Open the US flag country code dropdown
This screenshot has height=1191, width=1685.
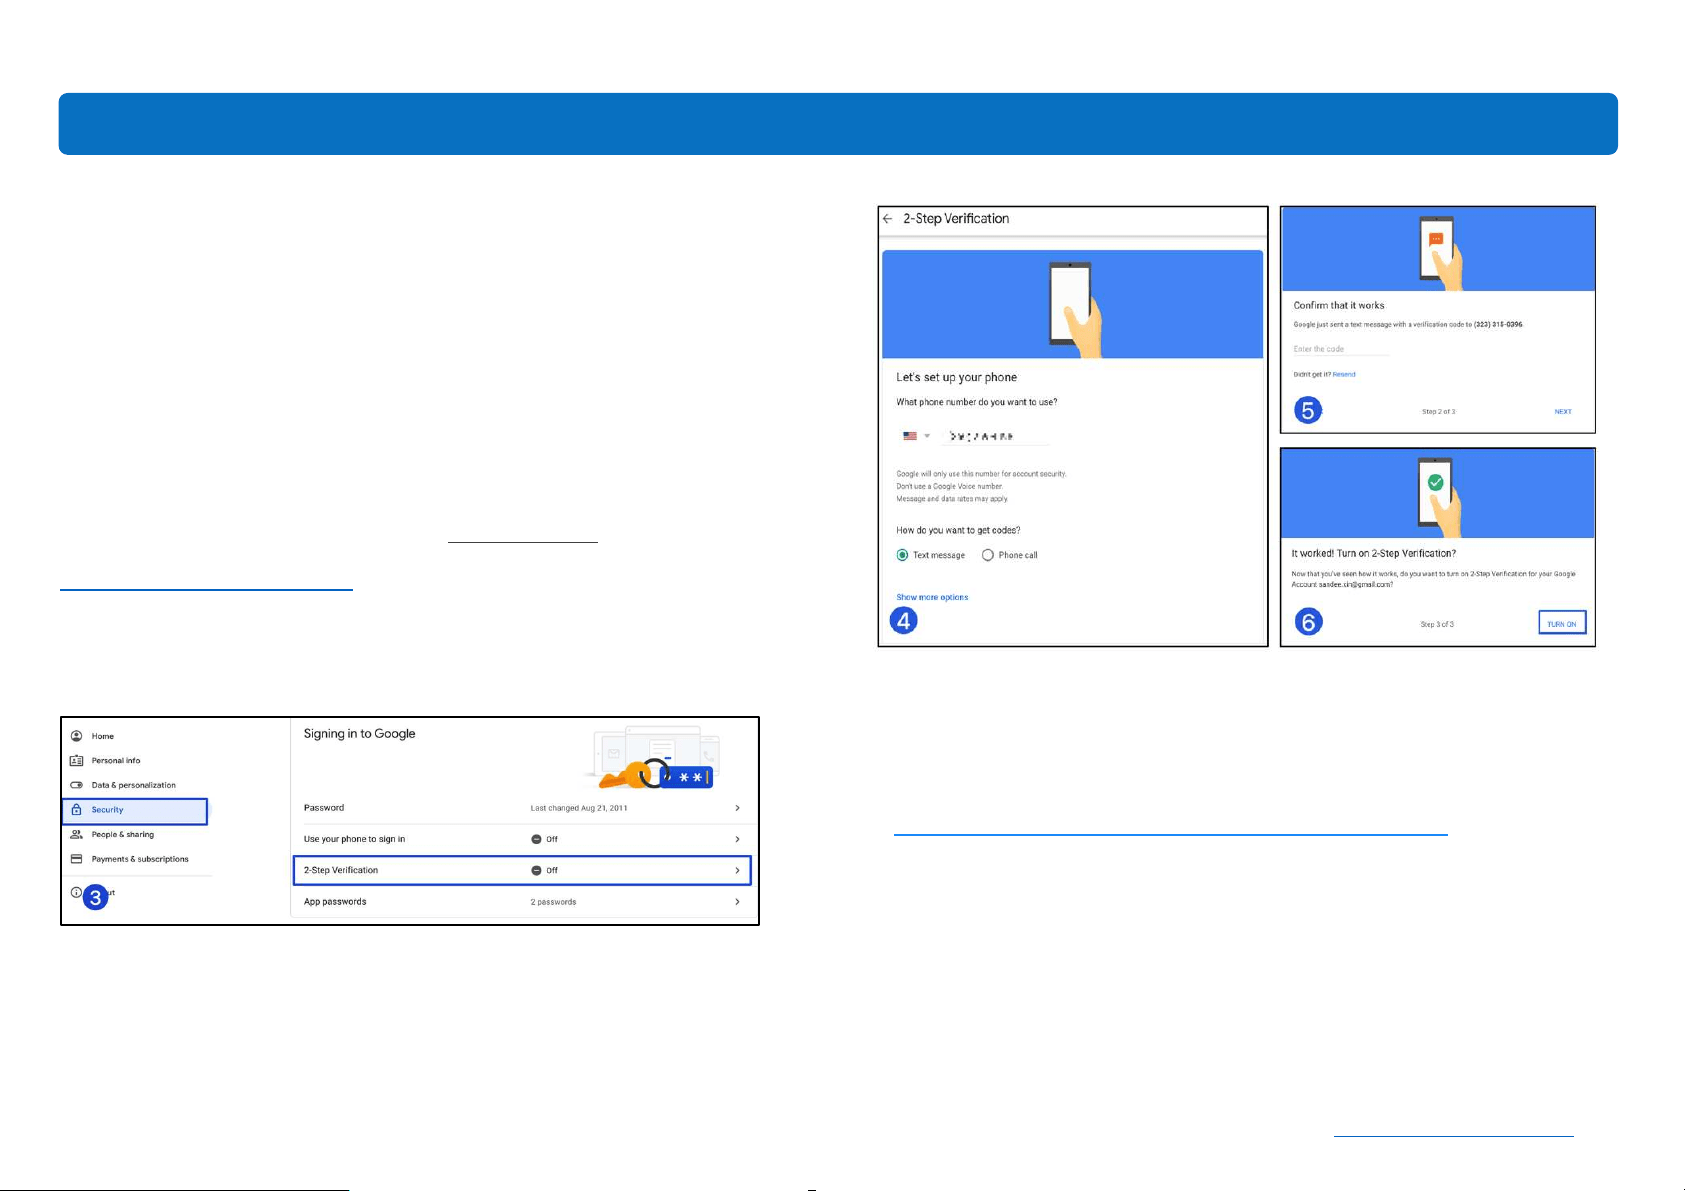click(x=917, y=436)
